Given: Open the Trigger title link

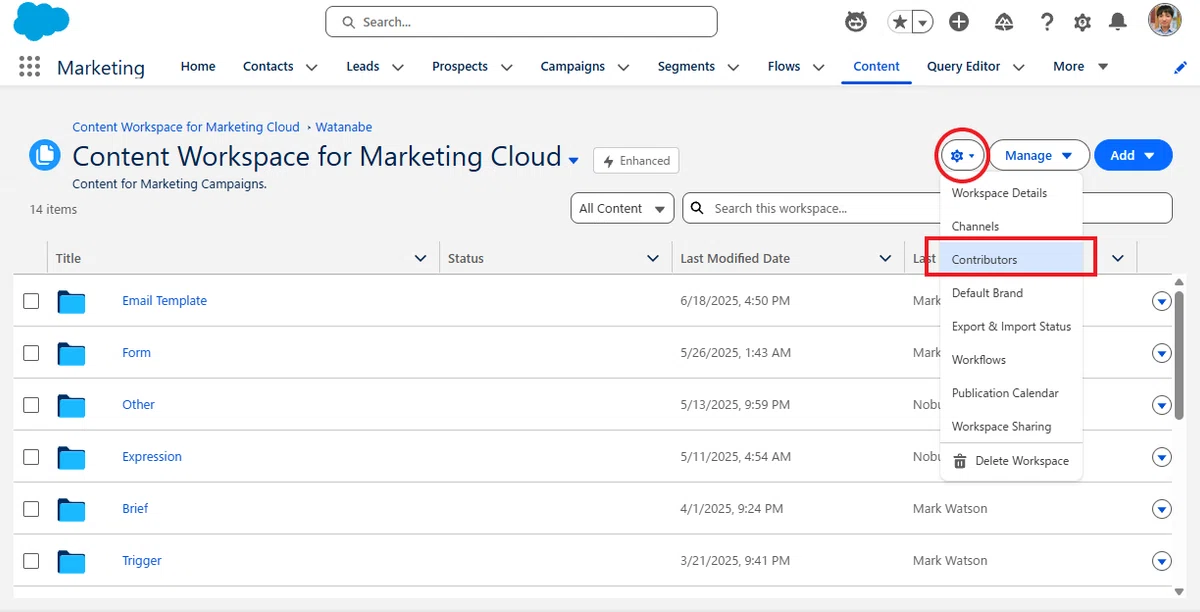Looking at the screenshot, I should click(x=142, y=561).
